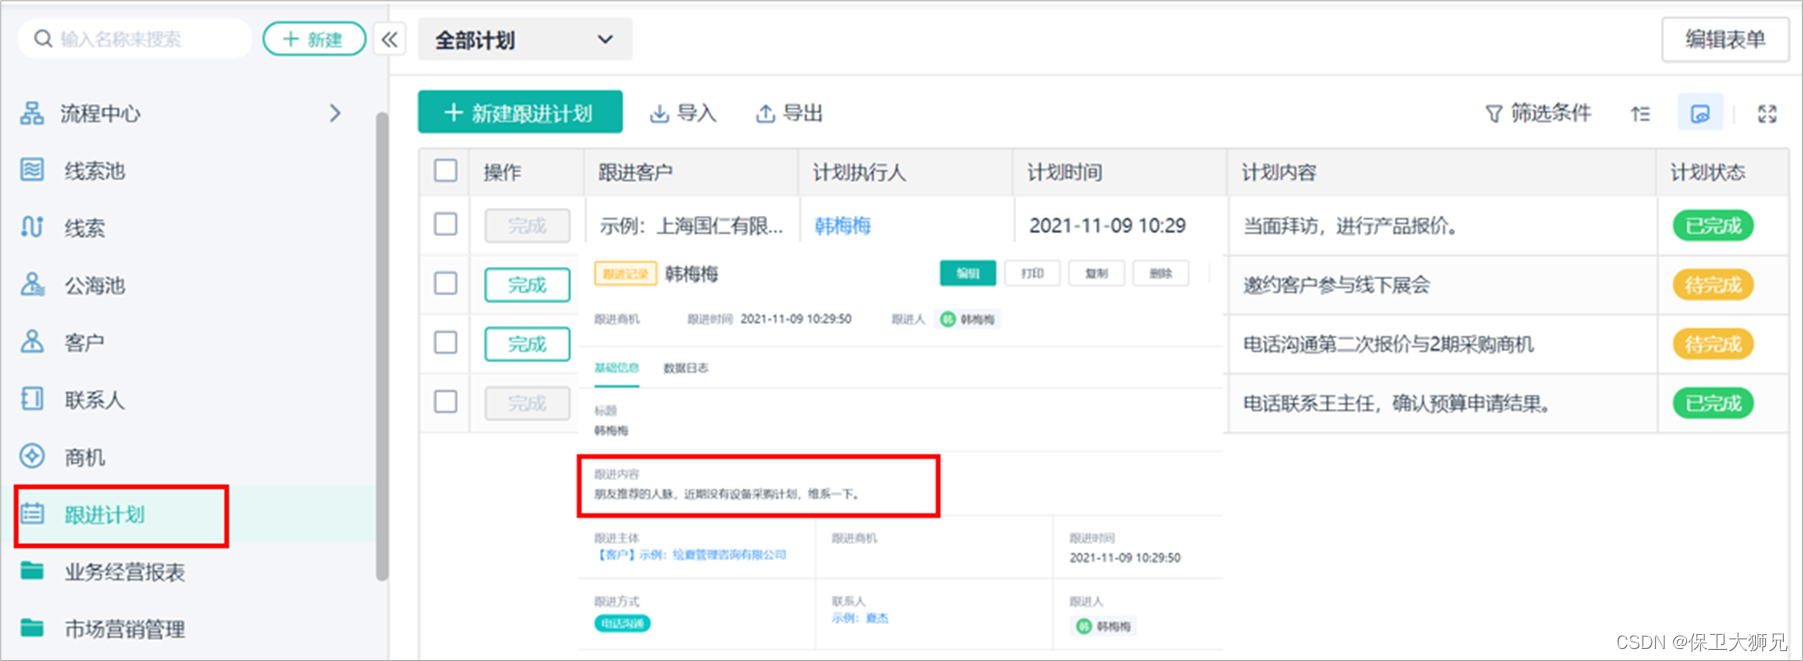1803x661 pixels.
Task: Click the 复制 button
Action: coord(1096,273)
